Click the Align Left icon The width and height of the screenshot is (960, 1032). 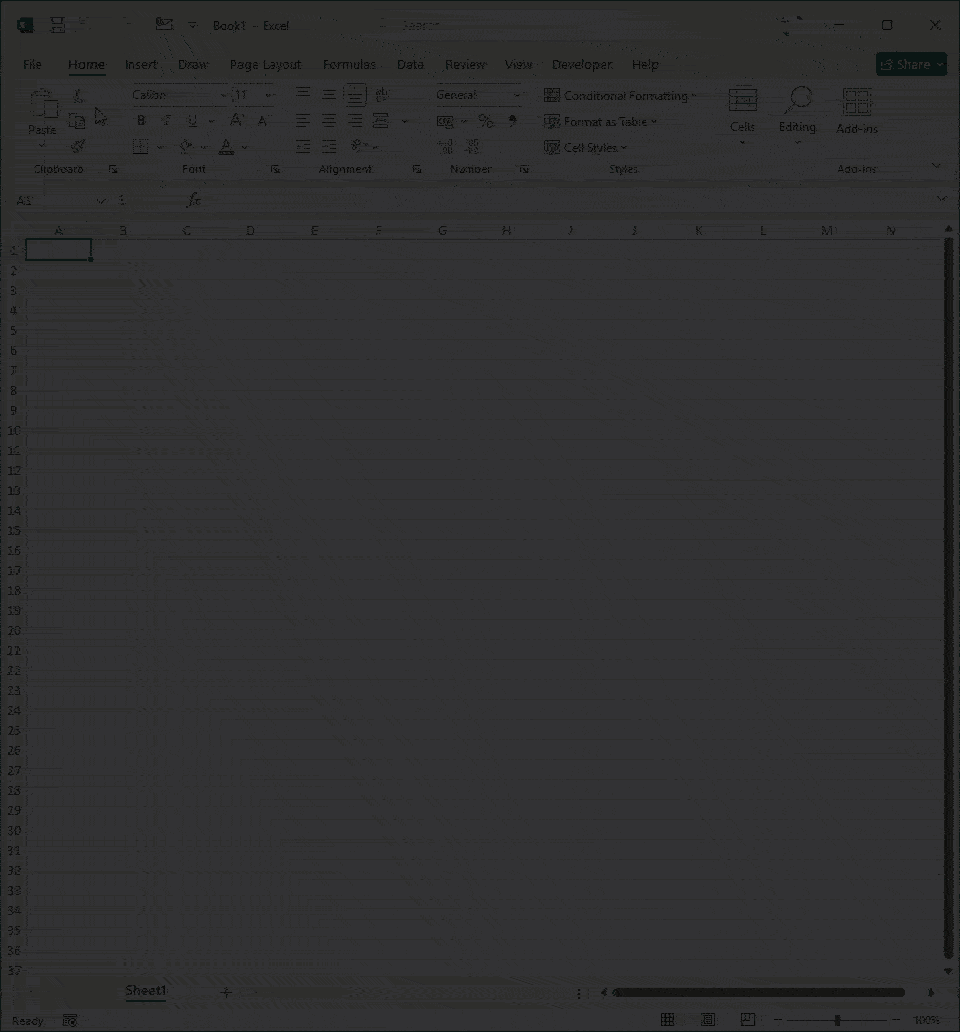[303, 120]
